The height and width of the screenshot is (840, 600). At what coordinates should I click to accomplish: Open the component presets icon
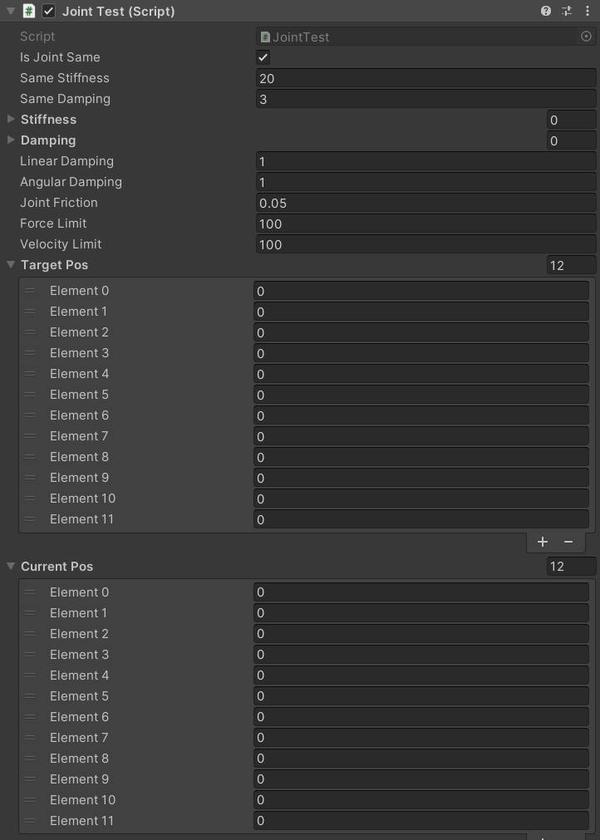[x=567, y=11]
